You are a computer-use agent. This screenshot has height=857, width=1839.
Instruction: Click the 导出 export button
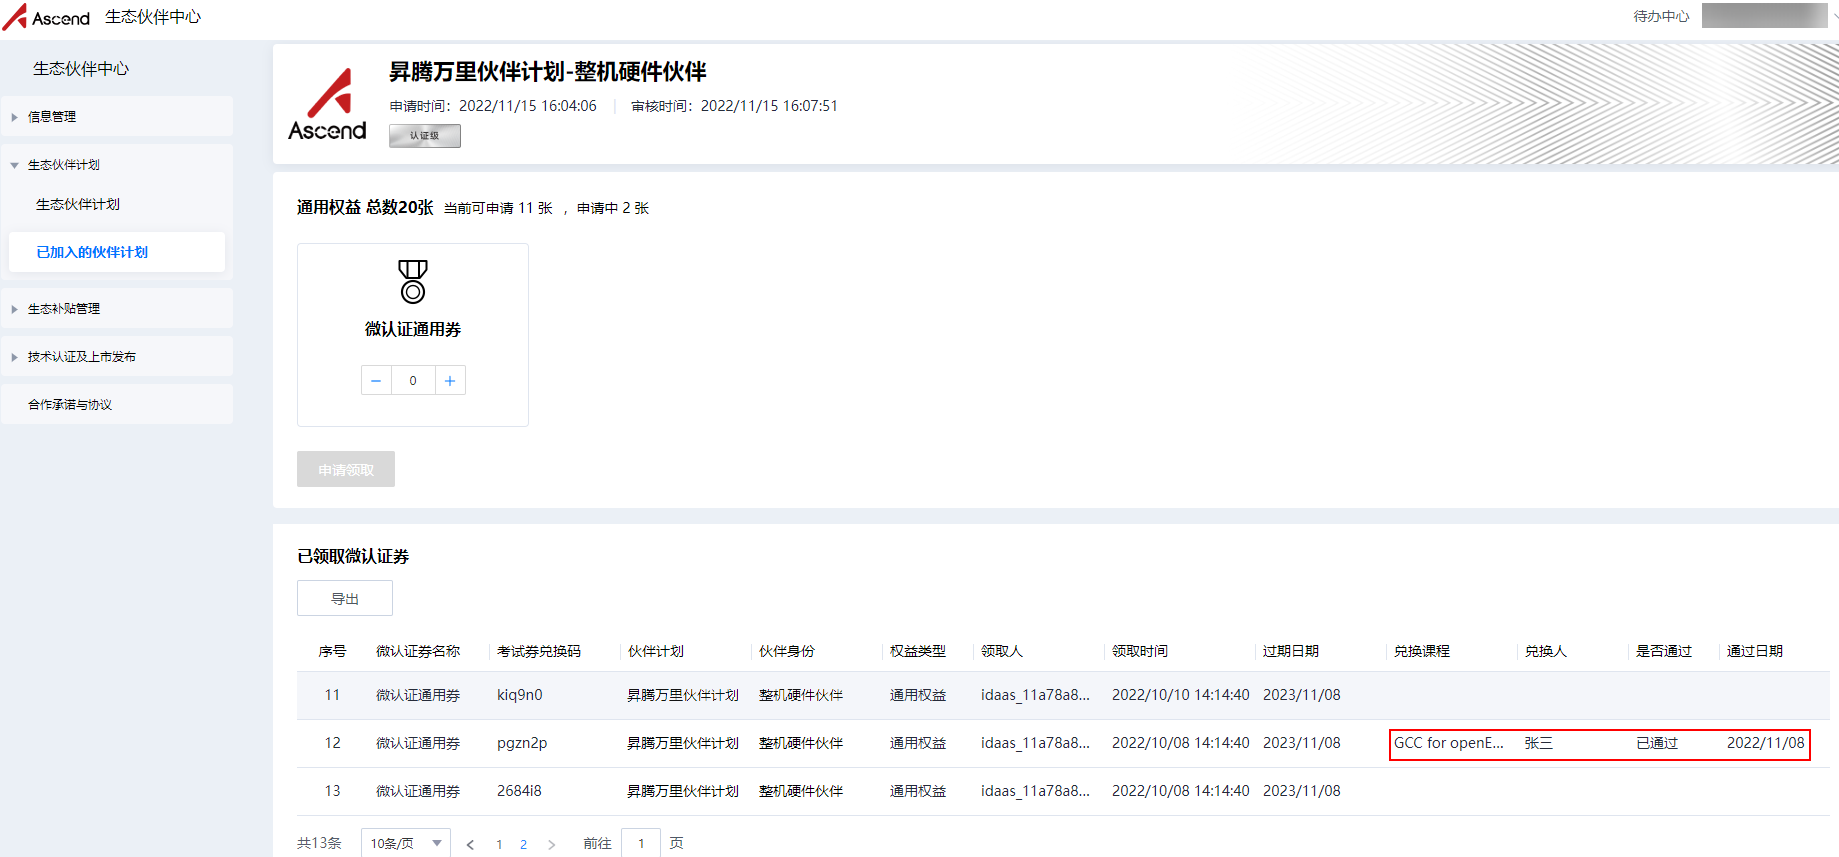click(x=345, y=598)
